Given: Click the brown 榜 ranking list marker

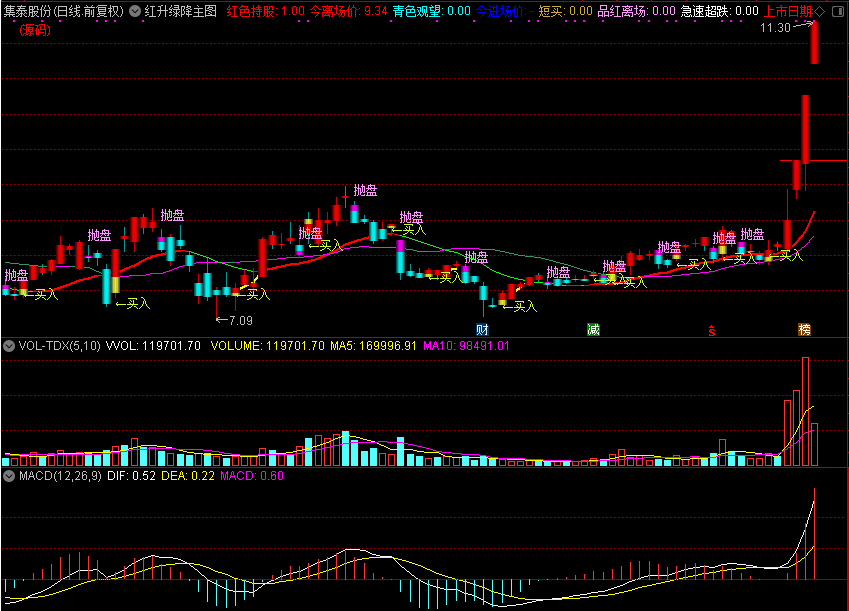Looking at the screenshot, I should tap(805, 329).
